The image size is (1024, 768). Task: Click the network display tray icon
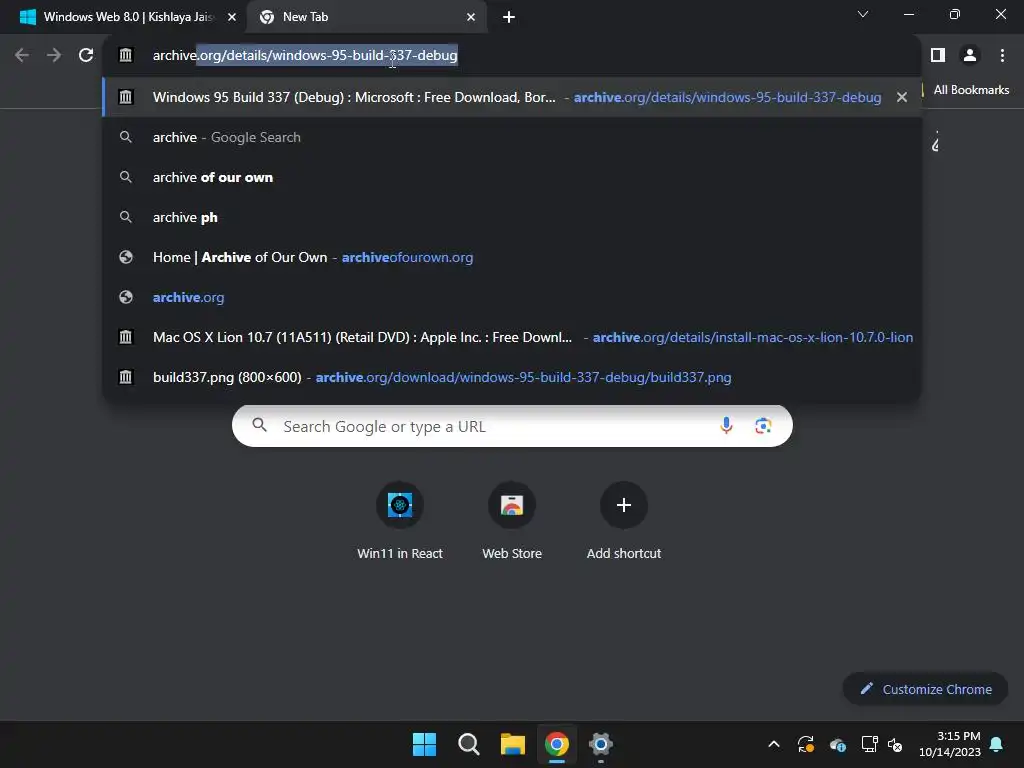coord(869,744)
